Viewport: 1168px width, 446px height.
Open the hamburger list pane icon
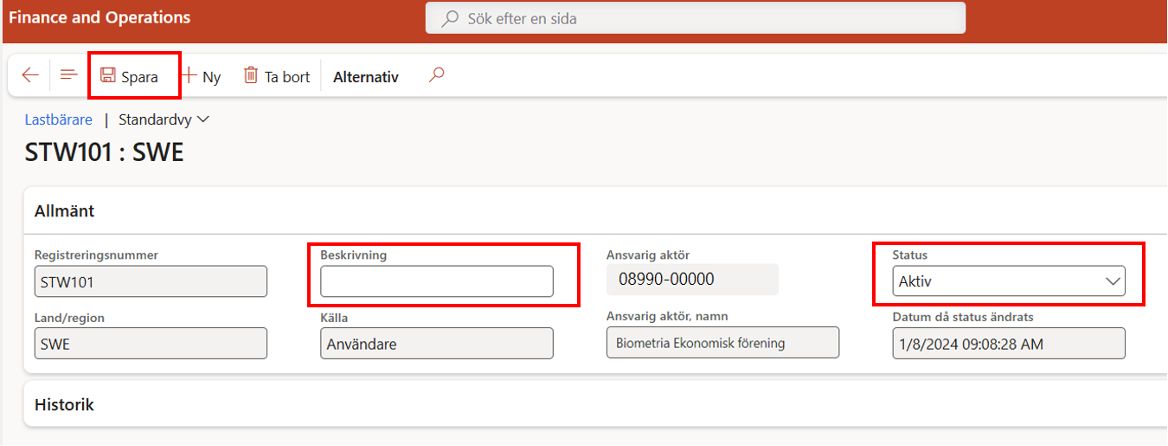pyautogui.click(x=69, y=75)
